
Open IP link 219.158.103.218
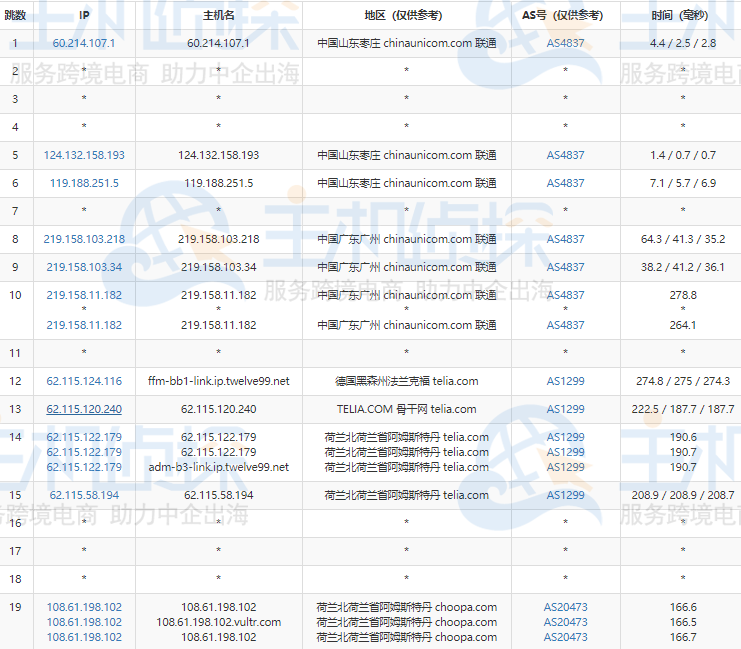pos(84,239)
